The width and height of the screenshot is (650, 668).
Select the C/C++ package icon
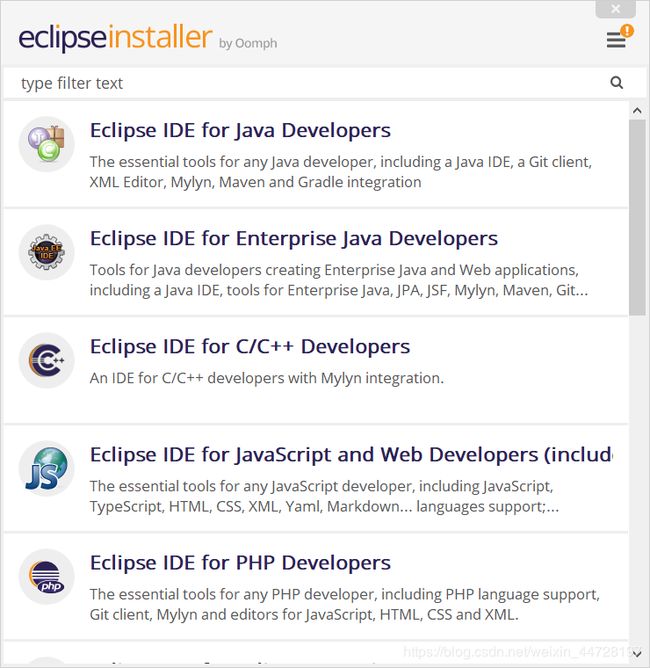click(46, 360)
